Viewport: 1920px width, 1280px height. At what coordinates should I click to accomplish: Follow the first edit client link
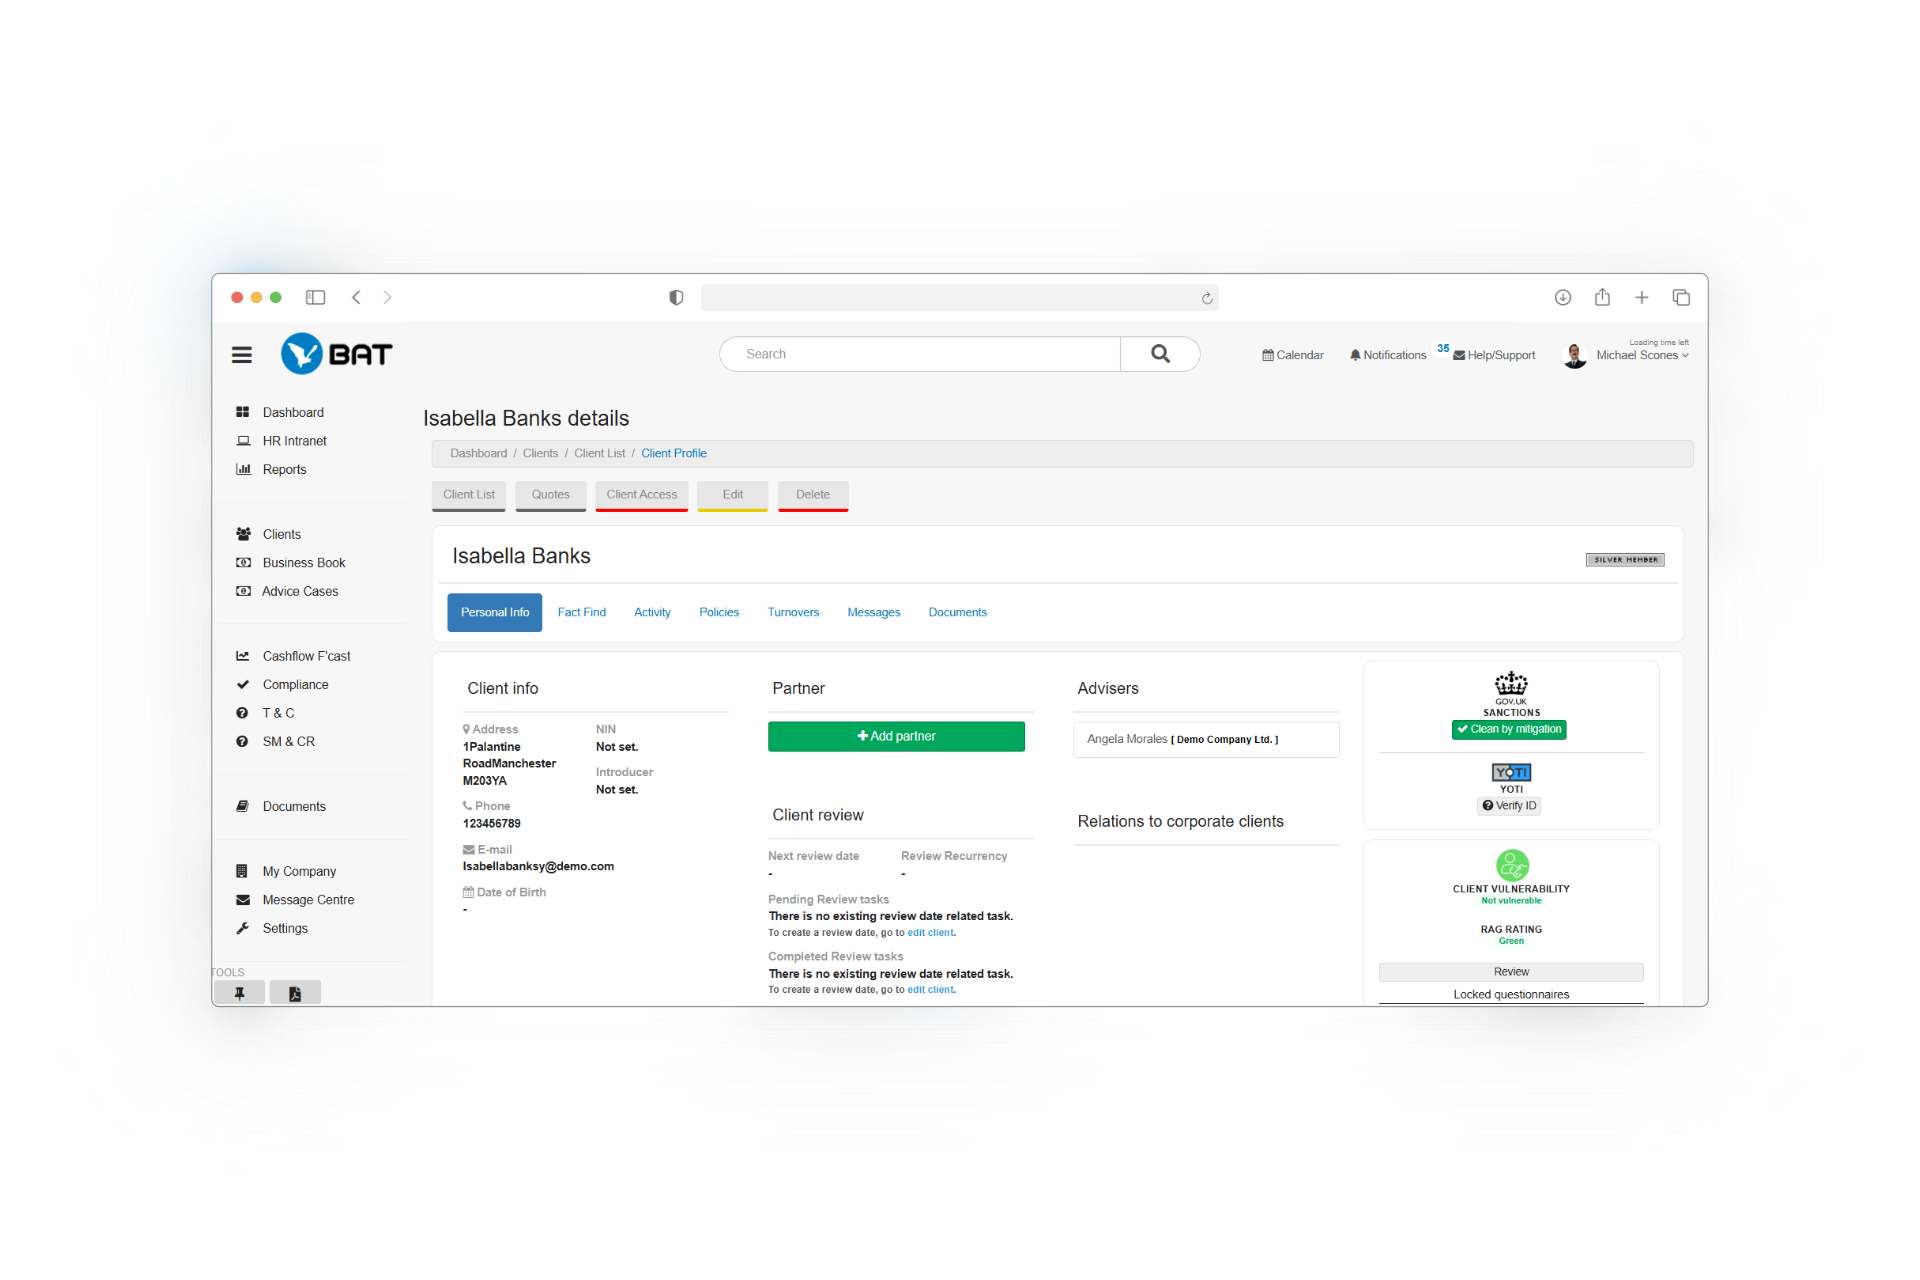tap(930, 933)
